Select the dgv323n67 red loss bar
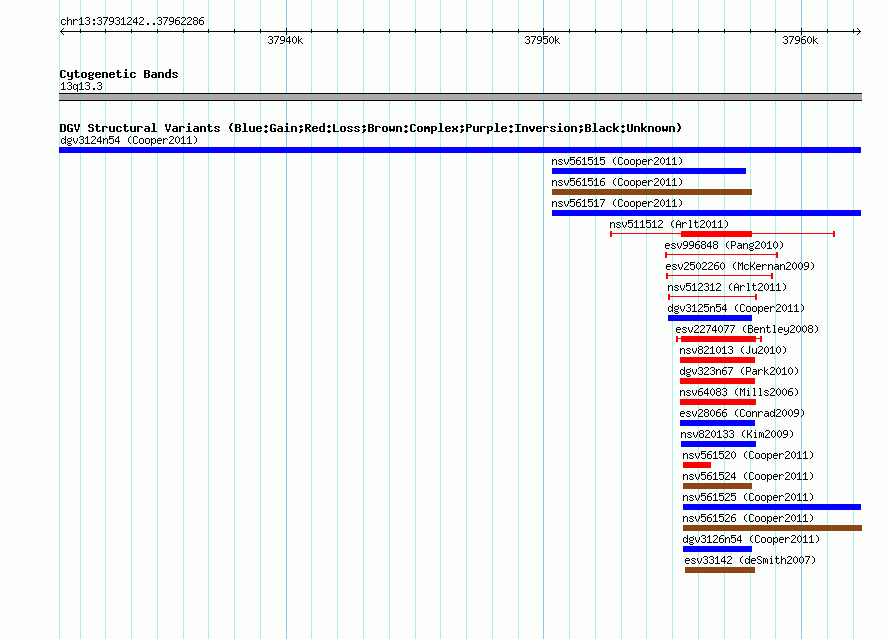Viewport: 890px width, 639px height. coord(717,381)
